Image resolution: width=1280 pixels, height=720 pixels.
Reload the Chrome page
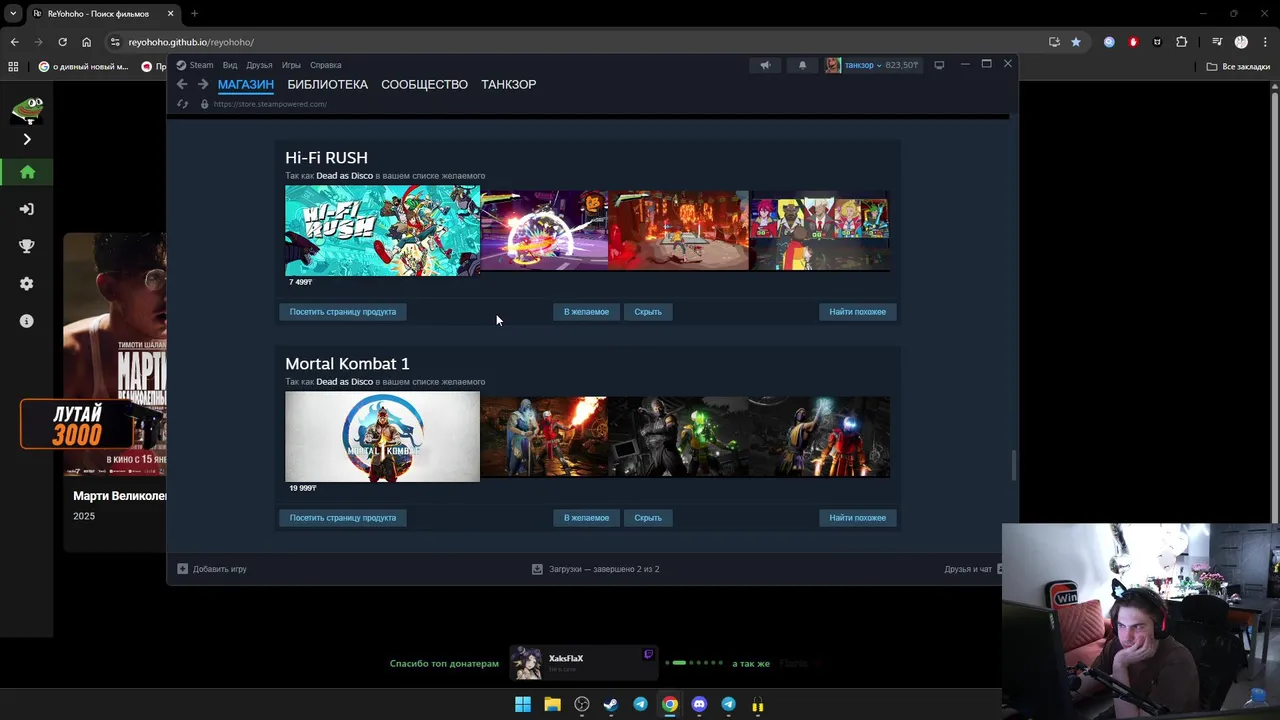coord(62,42)
